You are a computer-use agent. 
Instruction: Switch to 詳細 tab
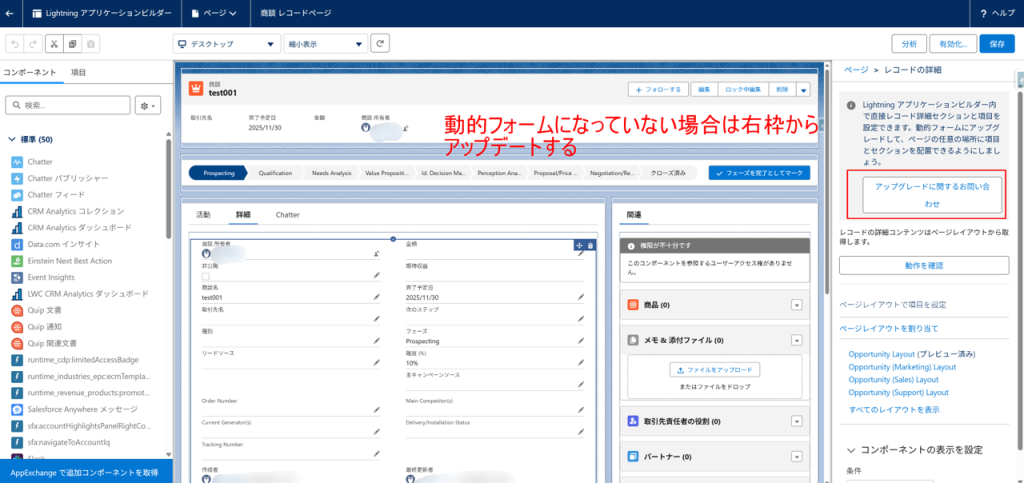point(244,214)
